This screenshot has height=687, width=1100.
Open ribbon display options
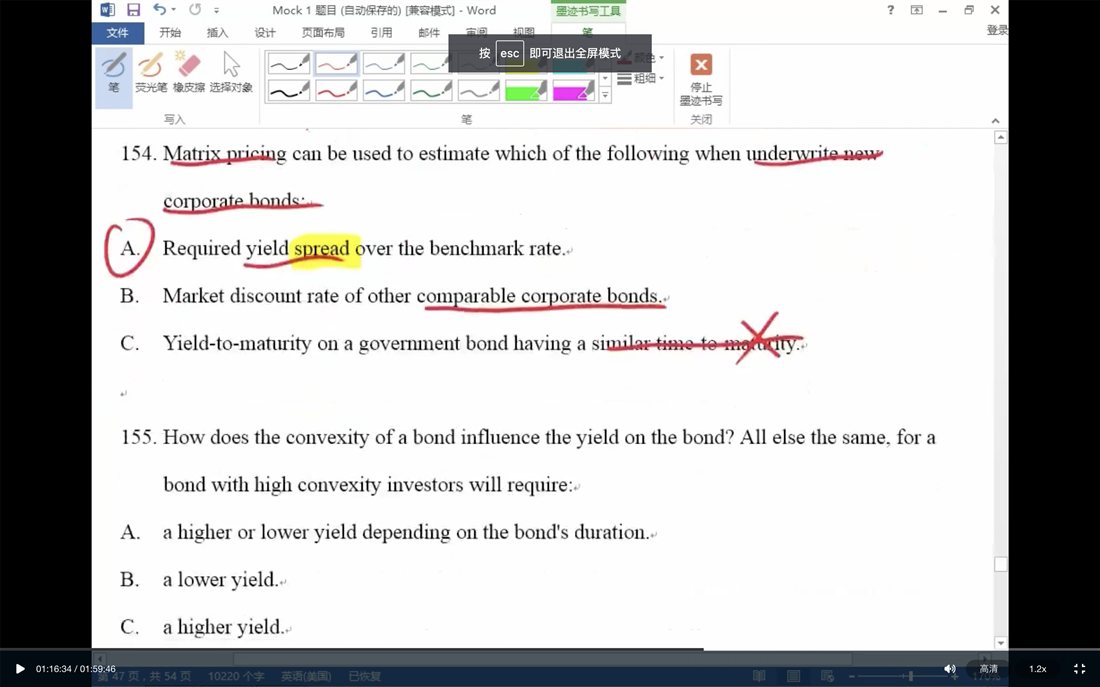point(917,10)
